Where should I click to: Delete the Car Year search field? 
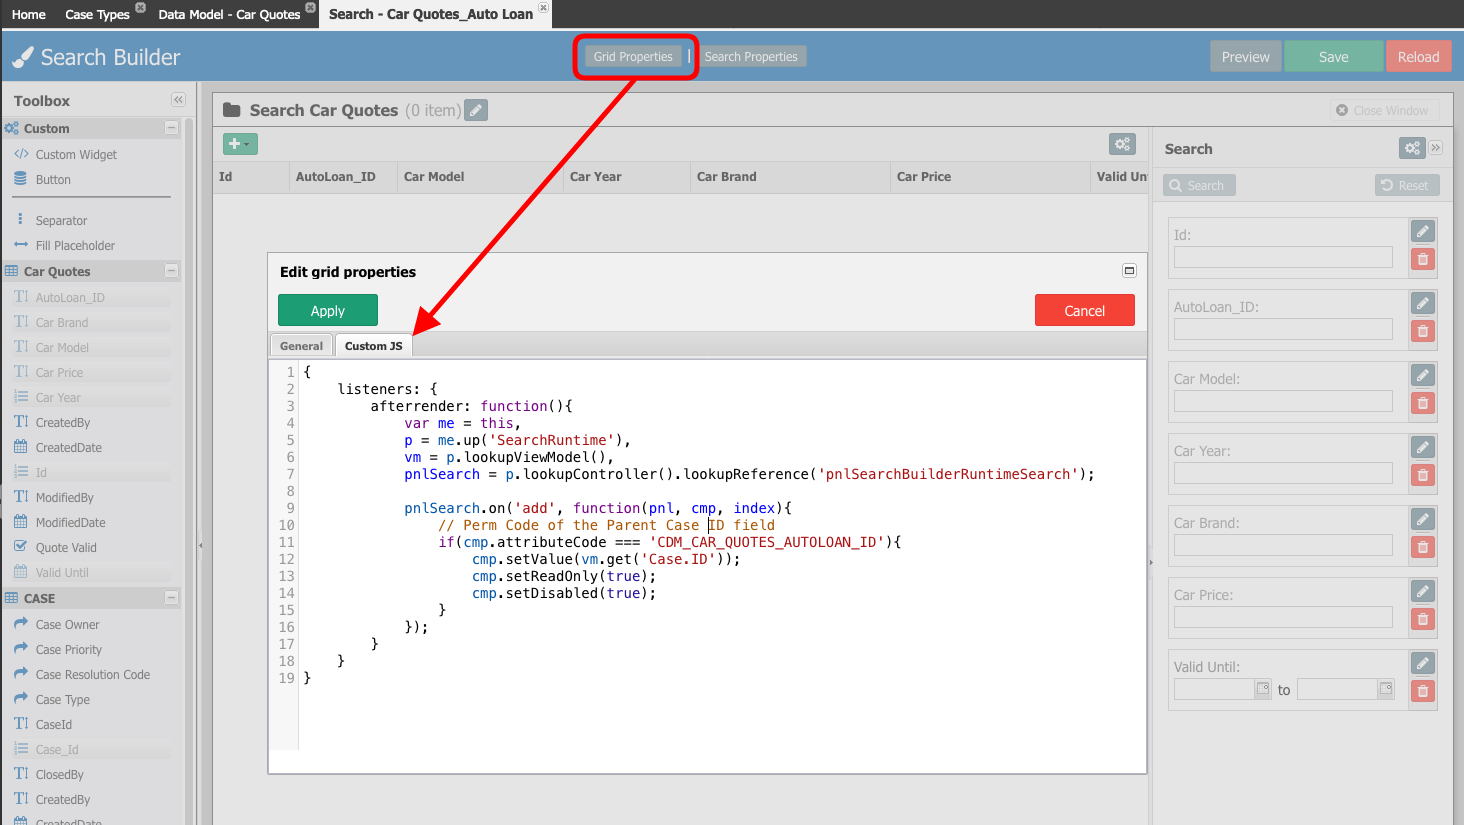tap(1423, 475)
